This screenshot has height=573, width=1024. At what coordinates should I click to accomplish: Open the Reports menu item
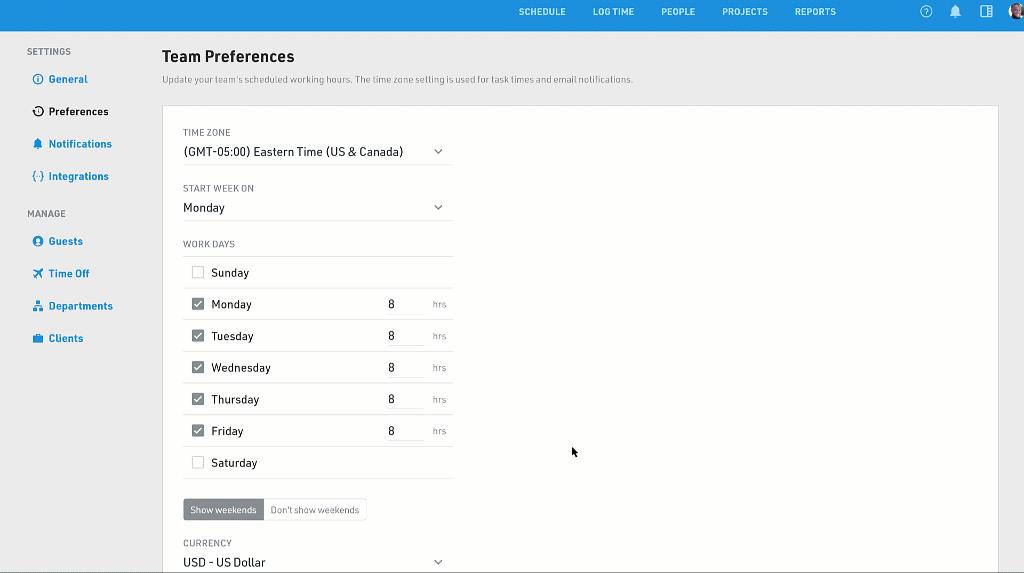815,12
